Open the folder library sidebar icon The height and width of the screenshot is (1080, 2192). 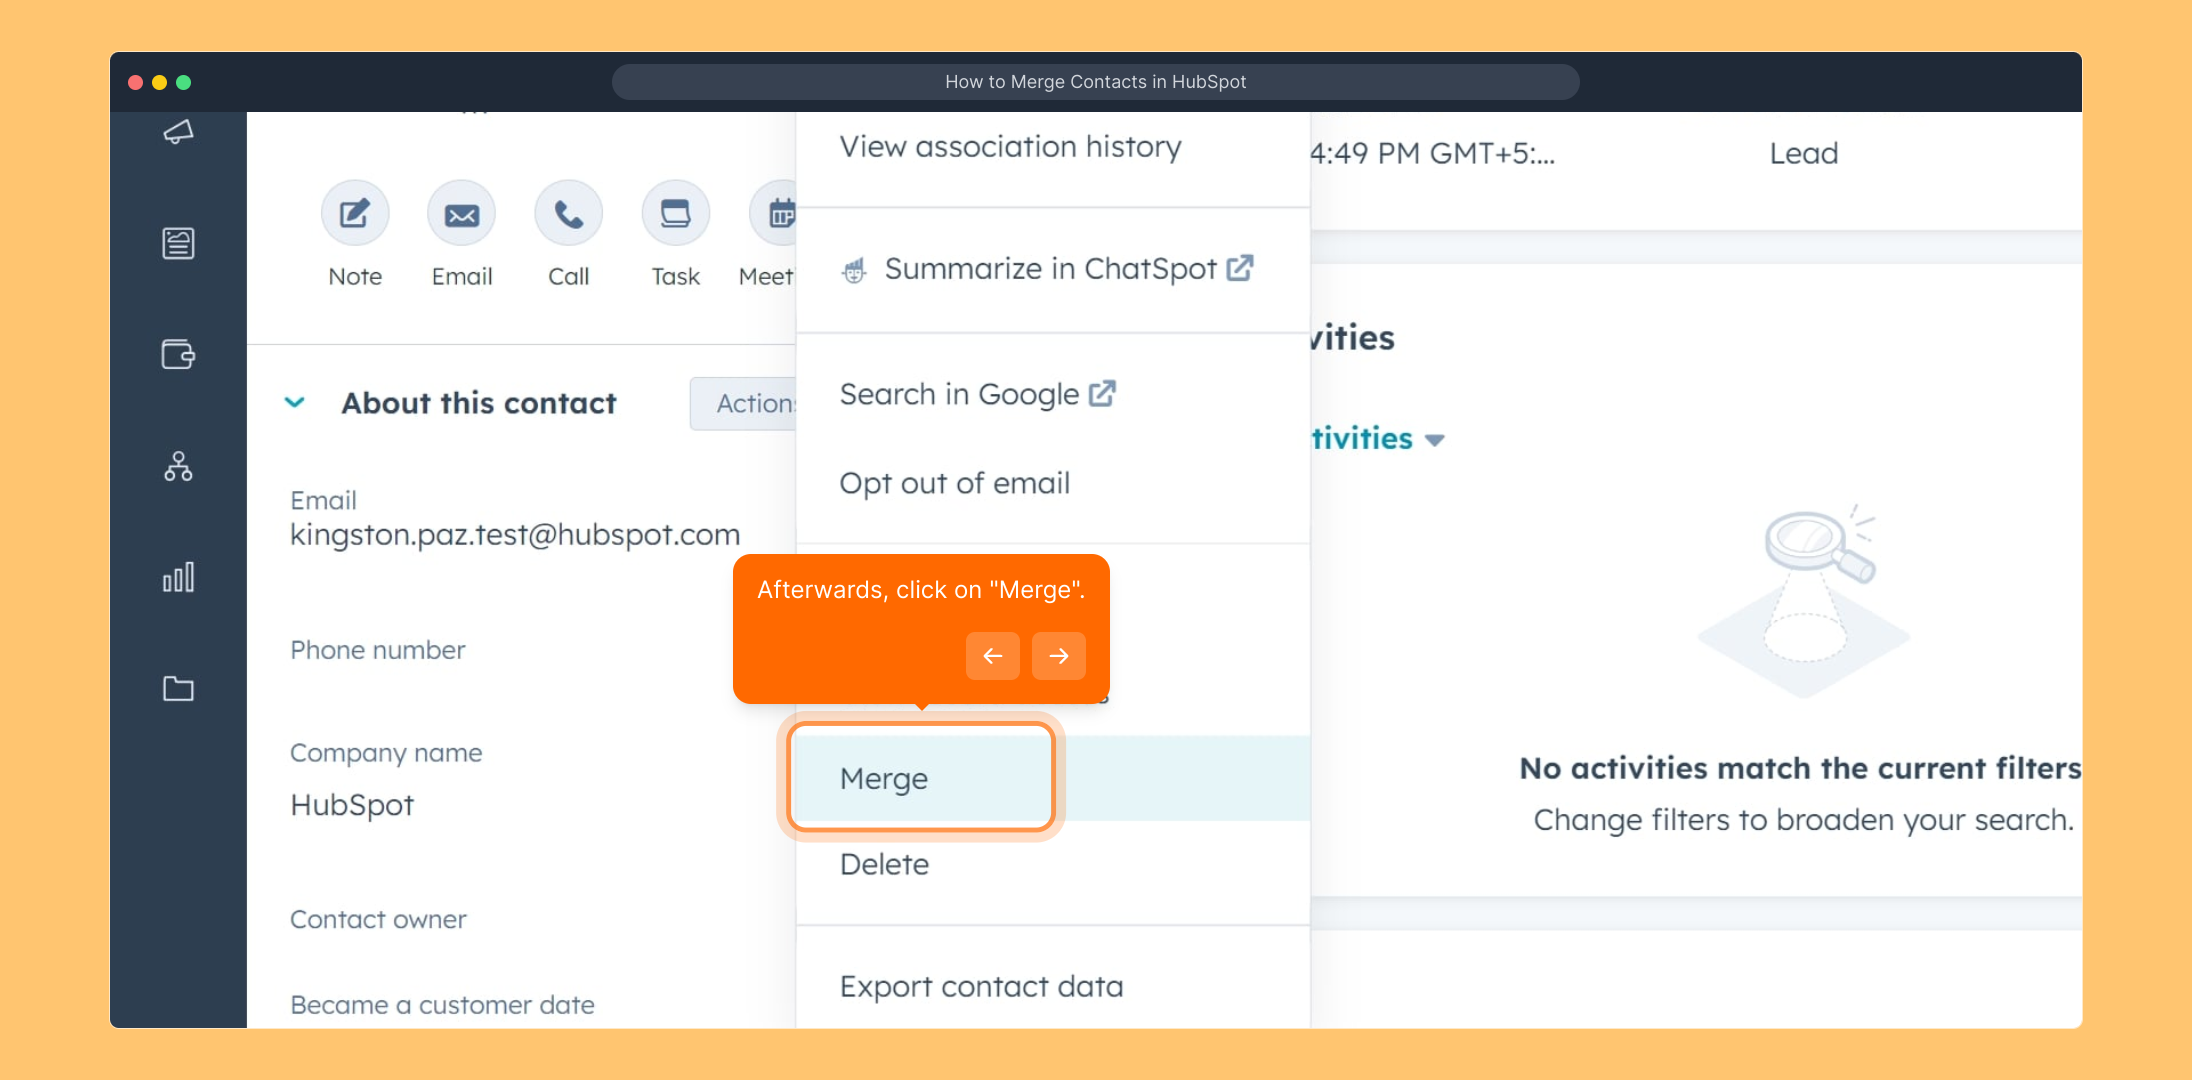(x=178, y=688)
